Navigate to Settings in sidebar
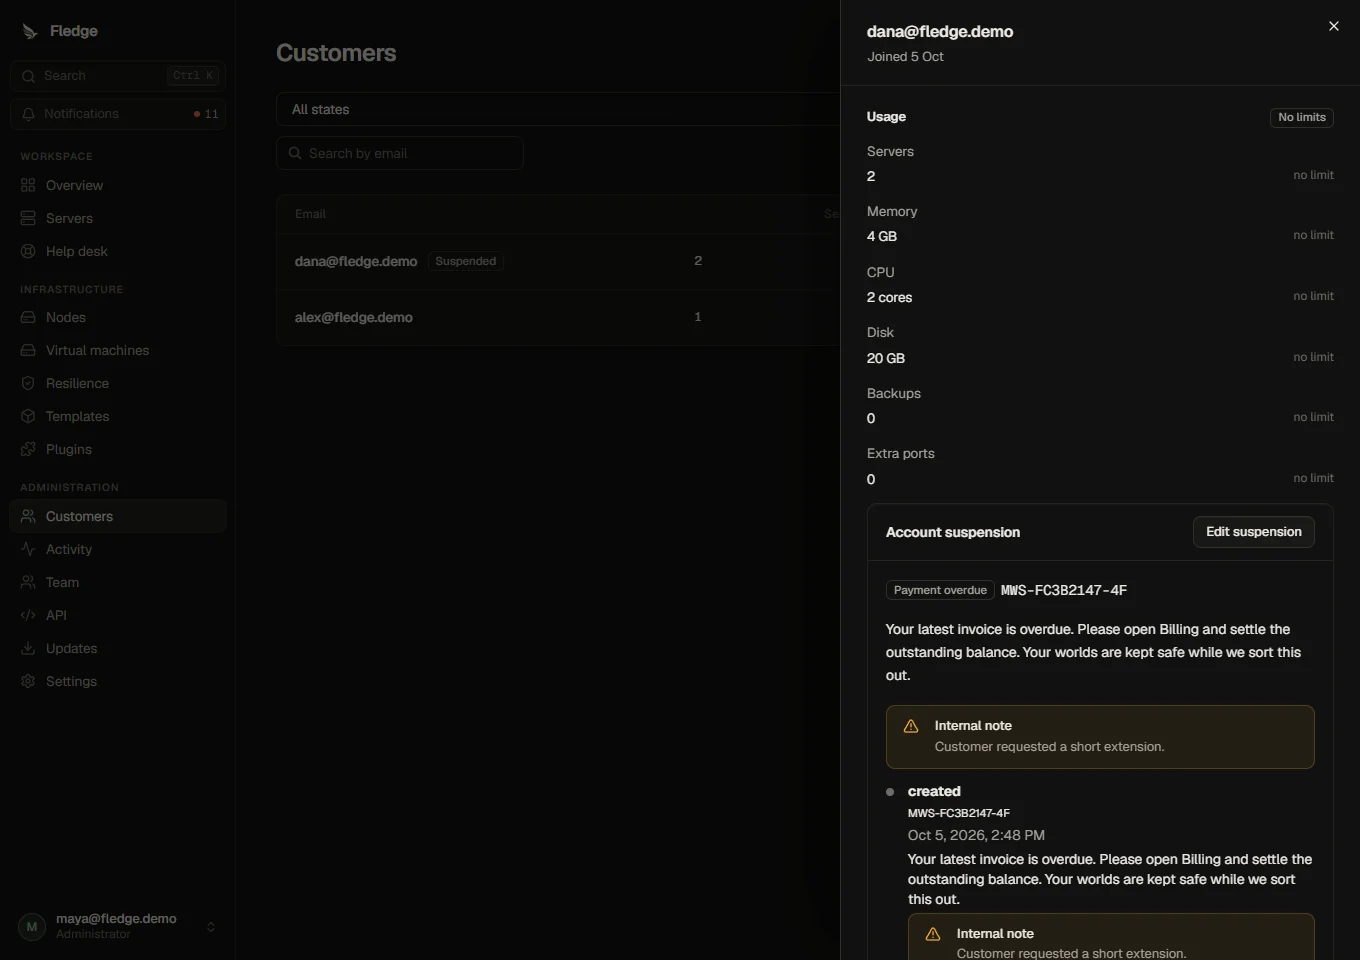 pyautogui.click(x=118, y=681)
